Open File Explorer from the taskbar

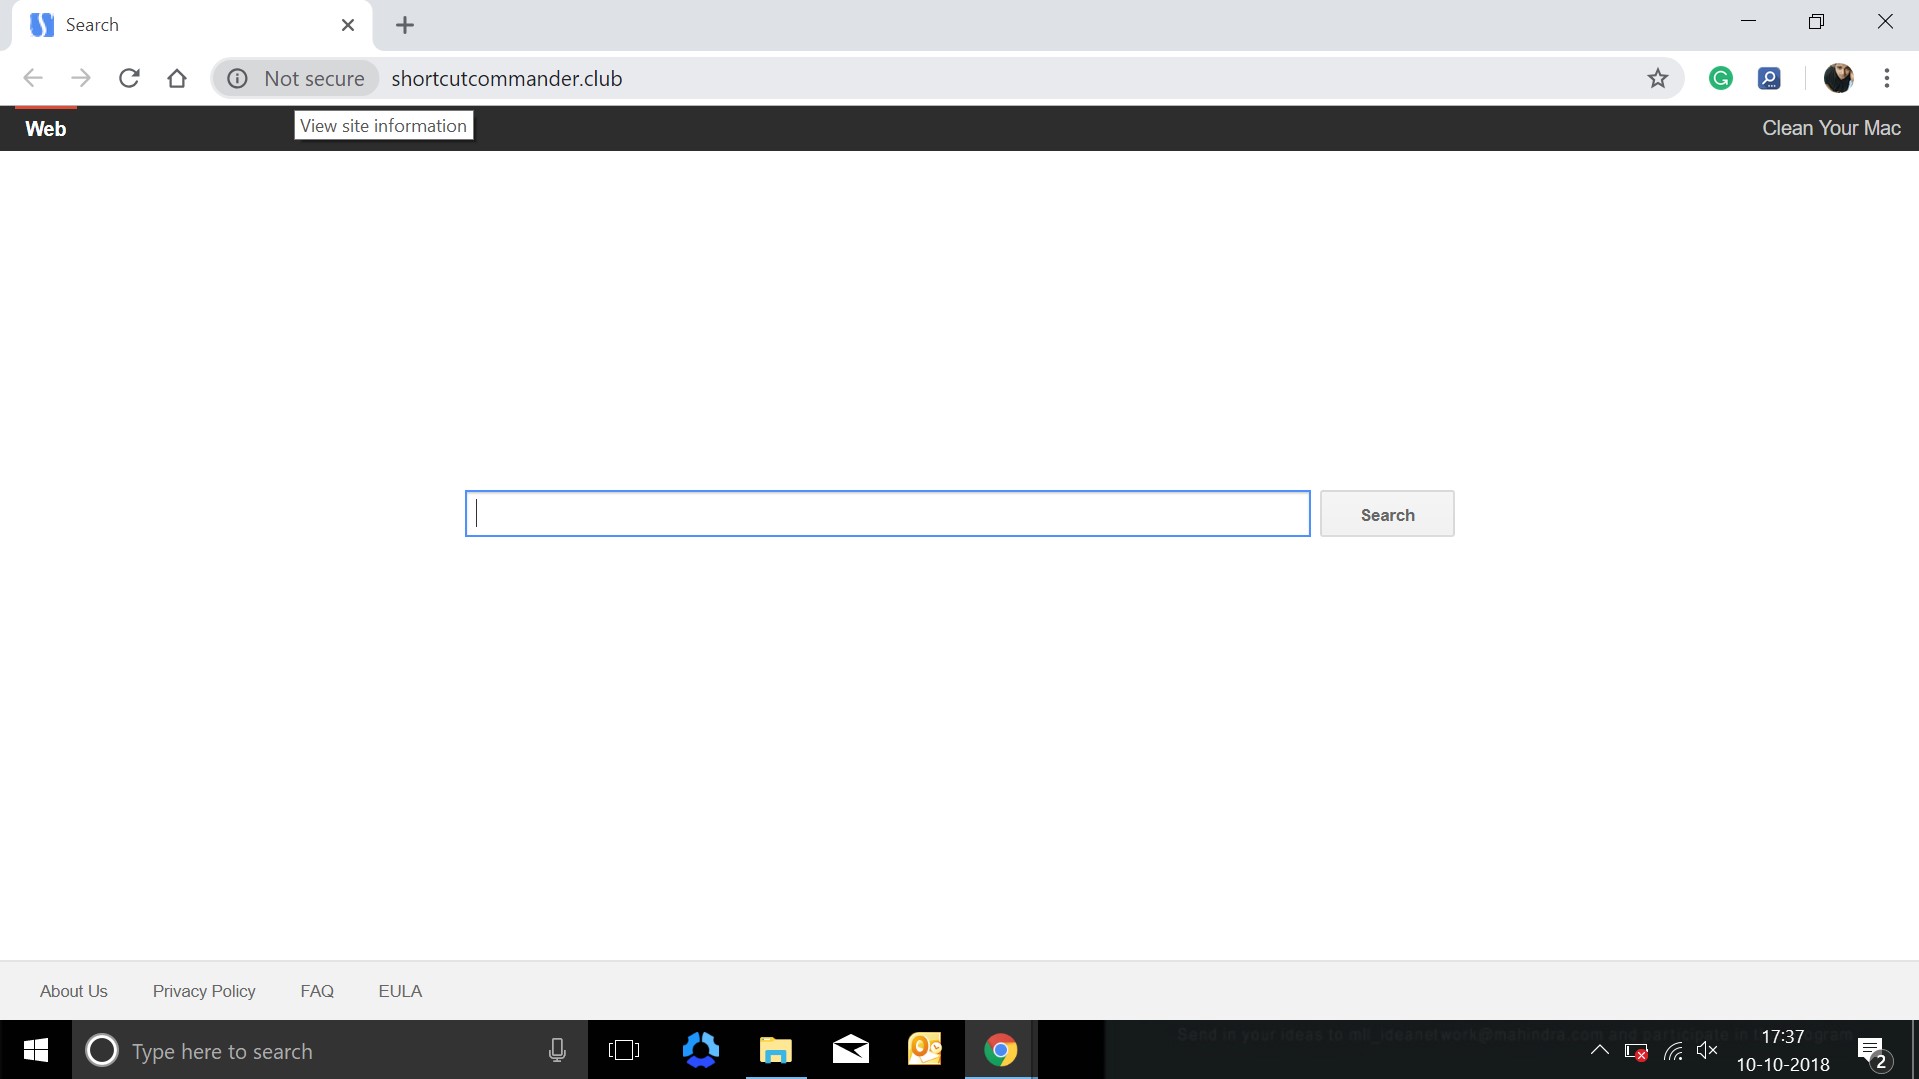775,1050
